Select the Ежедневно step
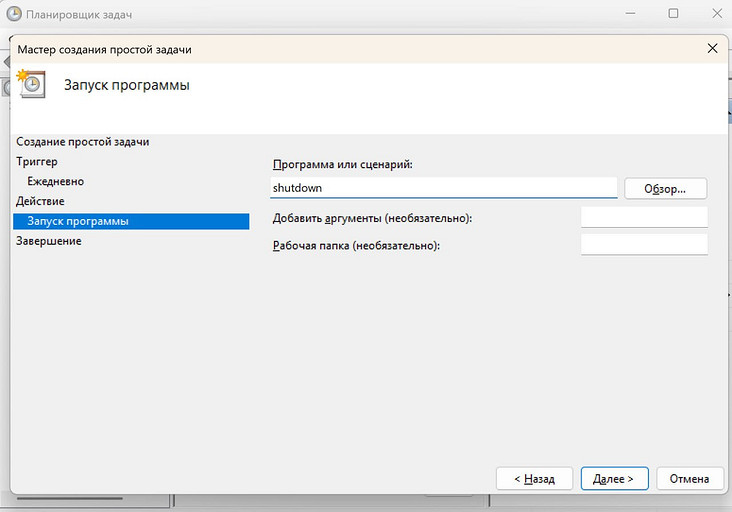 click(56, 182)
